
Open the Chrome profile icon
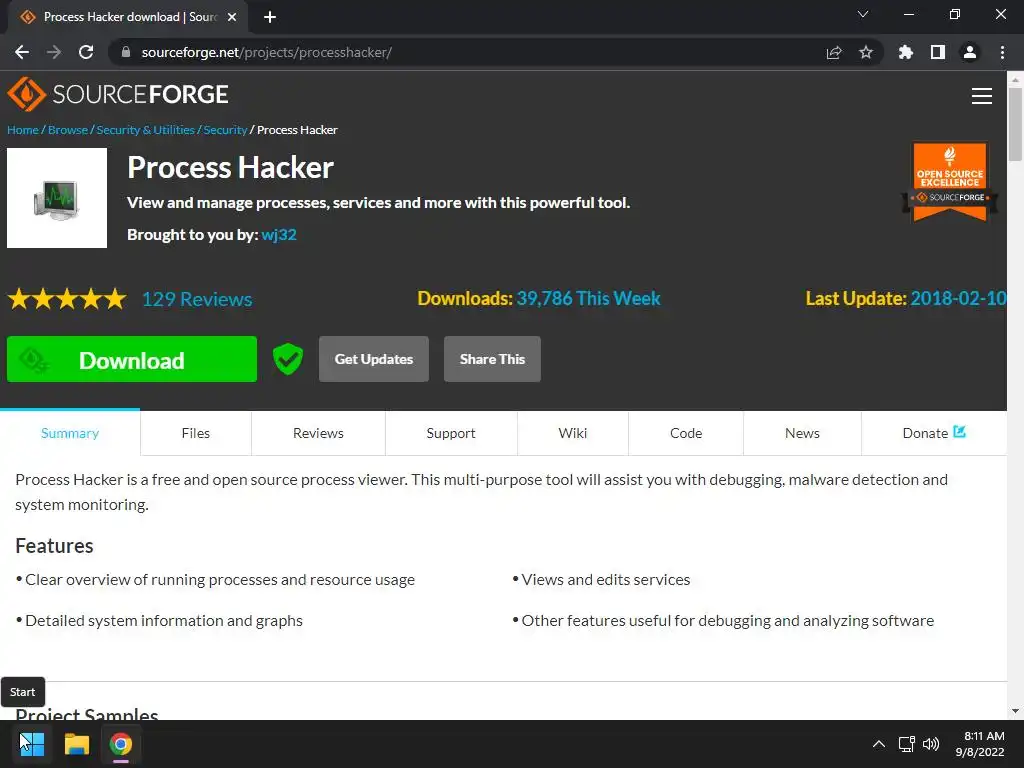click(970, 52)
